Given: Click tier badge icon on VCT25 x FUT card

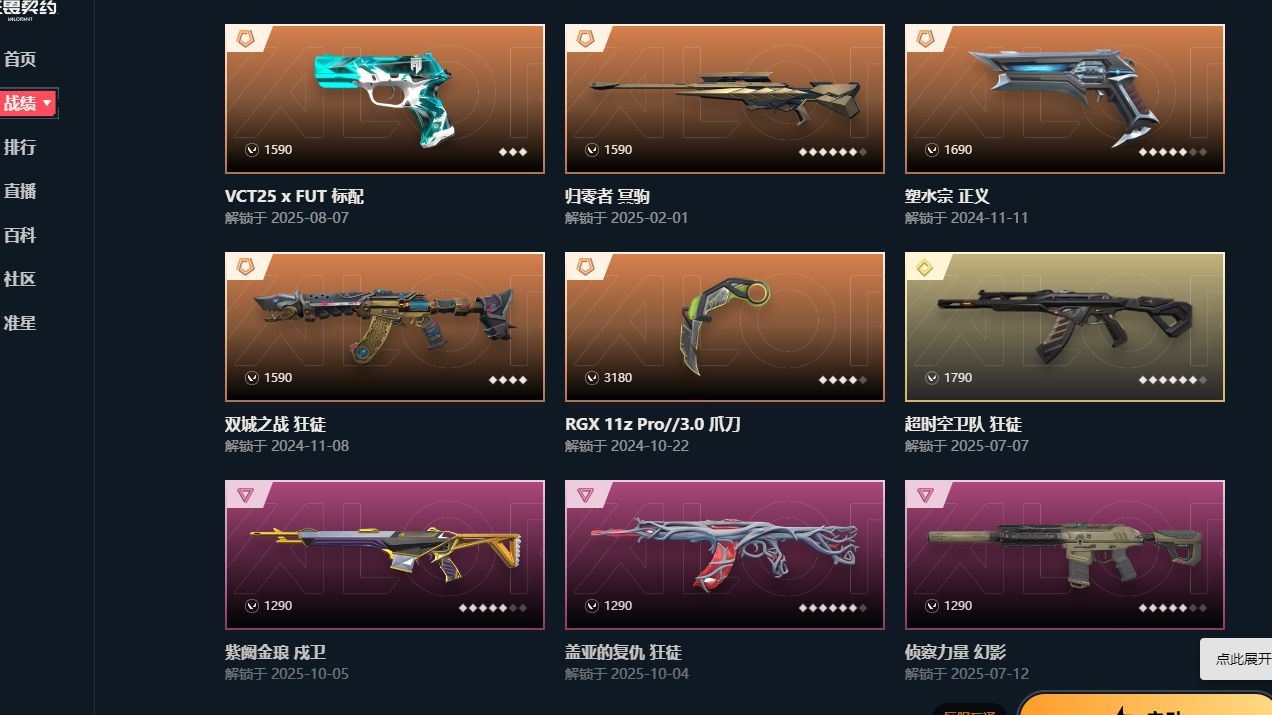Looking at the screenshot, I should point(245,39).
